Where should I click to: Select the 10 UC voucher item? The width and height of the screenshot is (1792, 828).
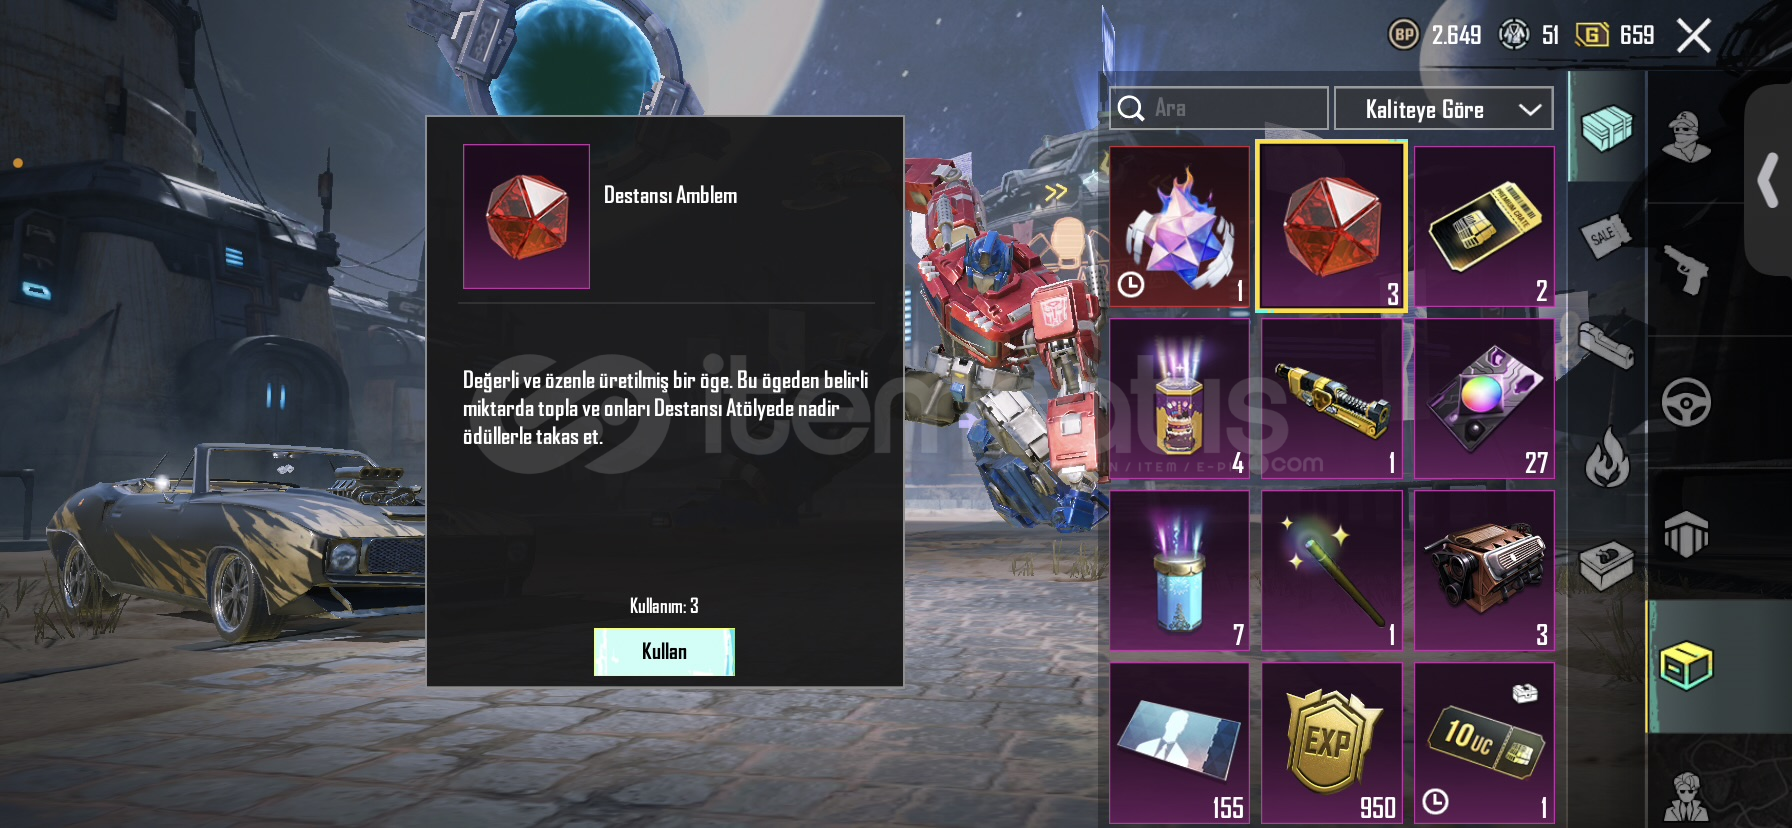pyautogui.click(x=1484, y=743)
